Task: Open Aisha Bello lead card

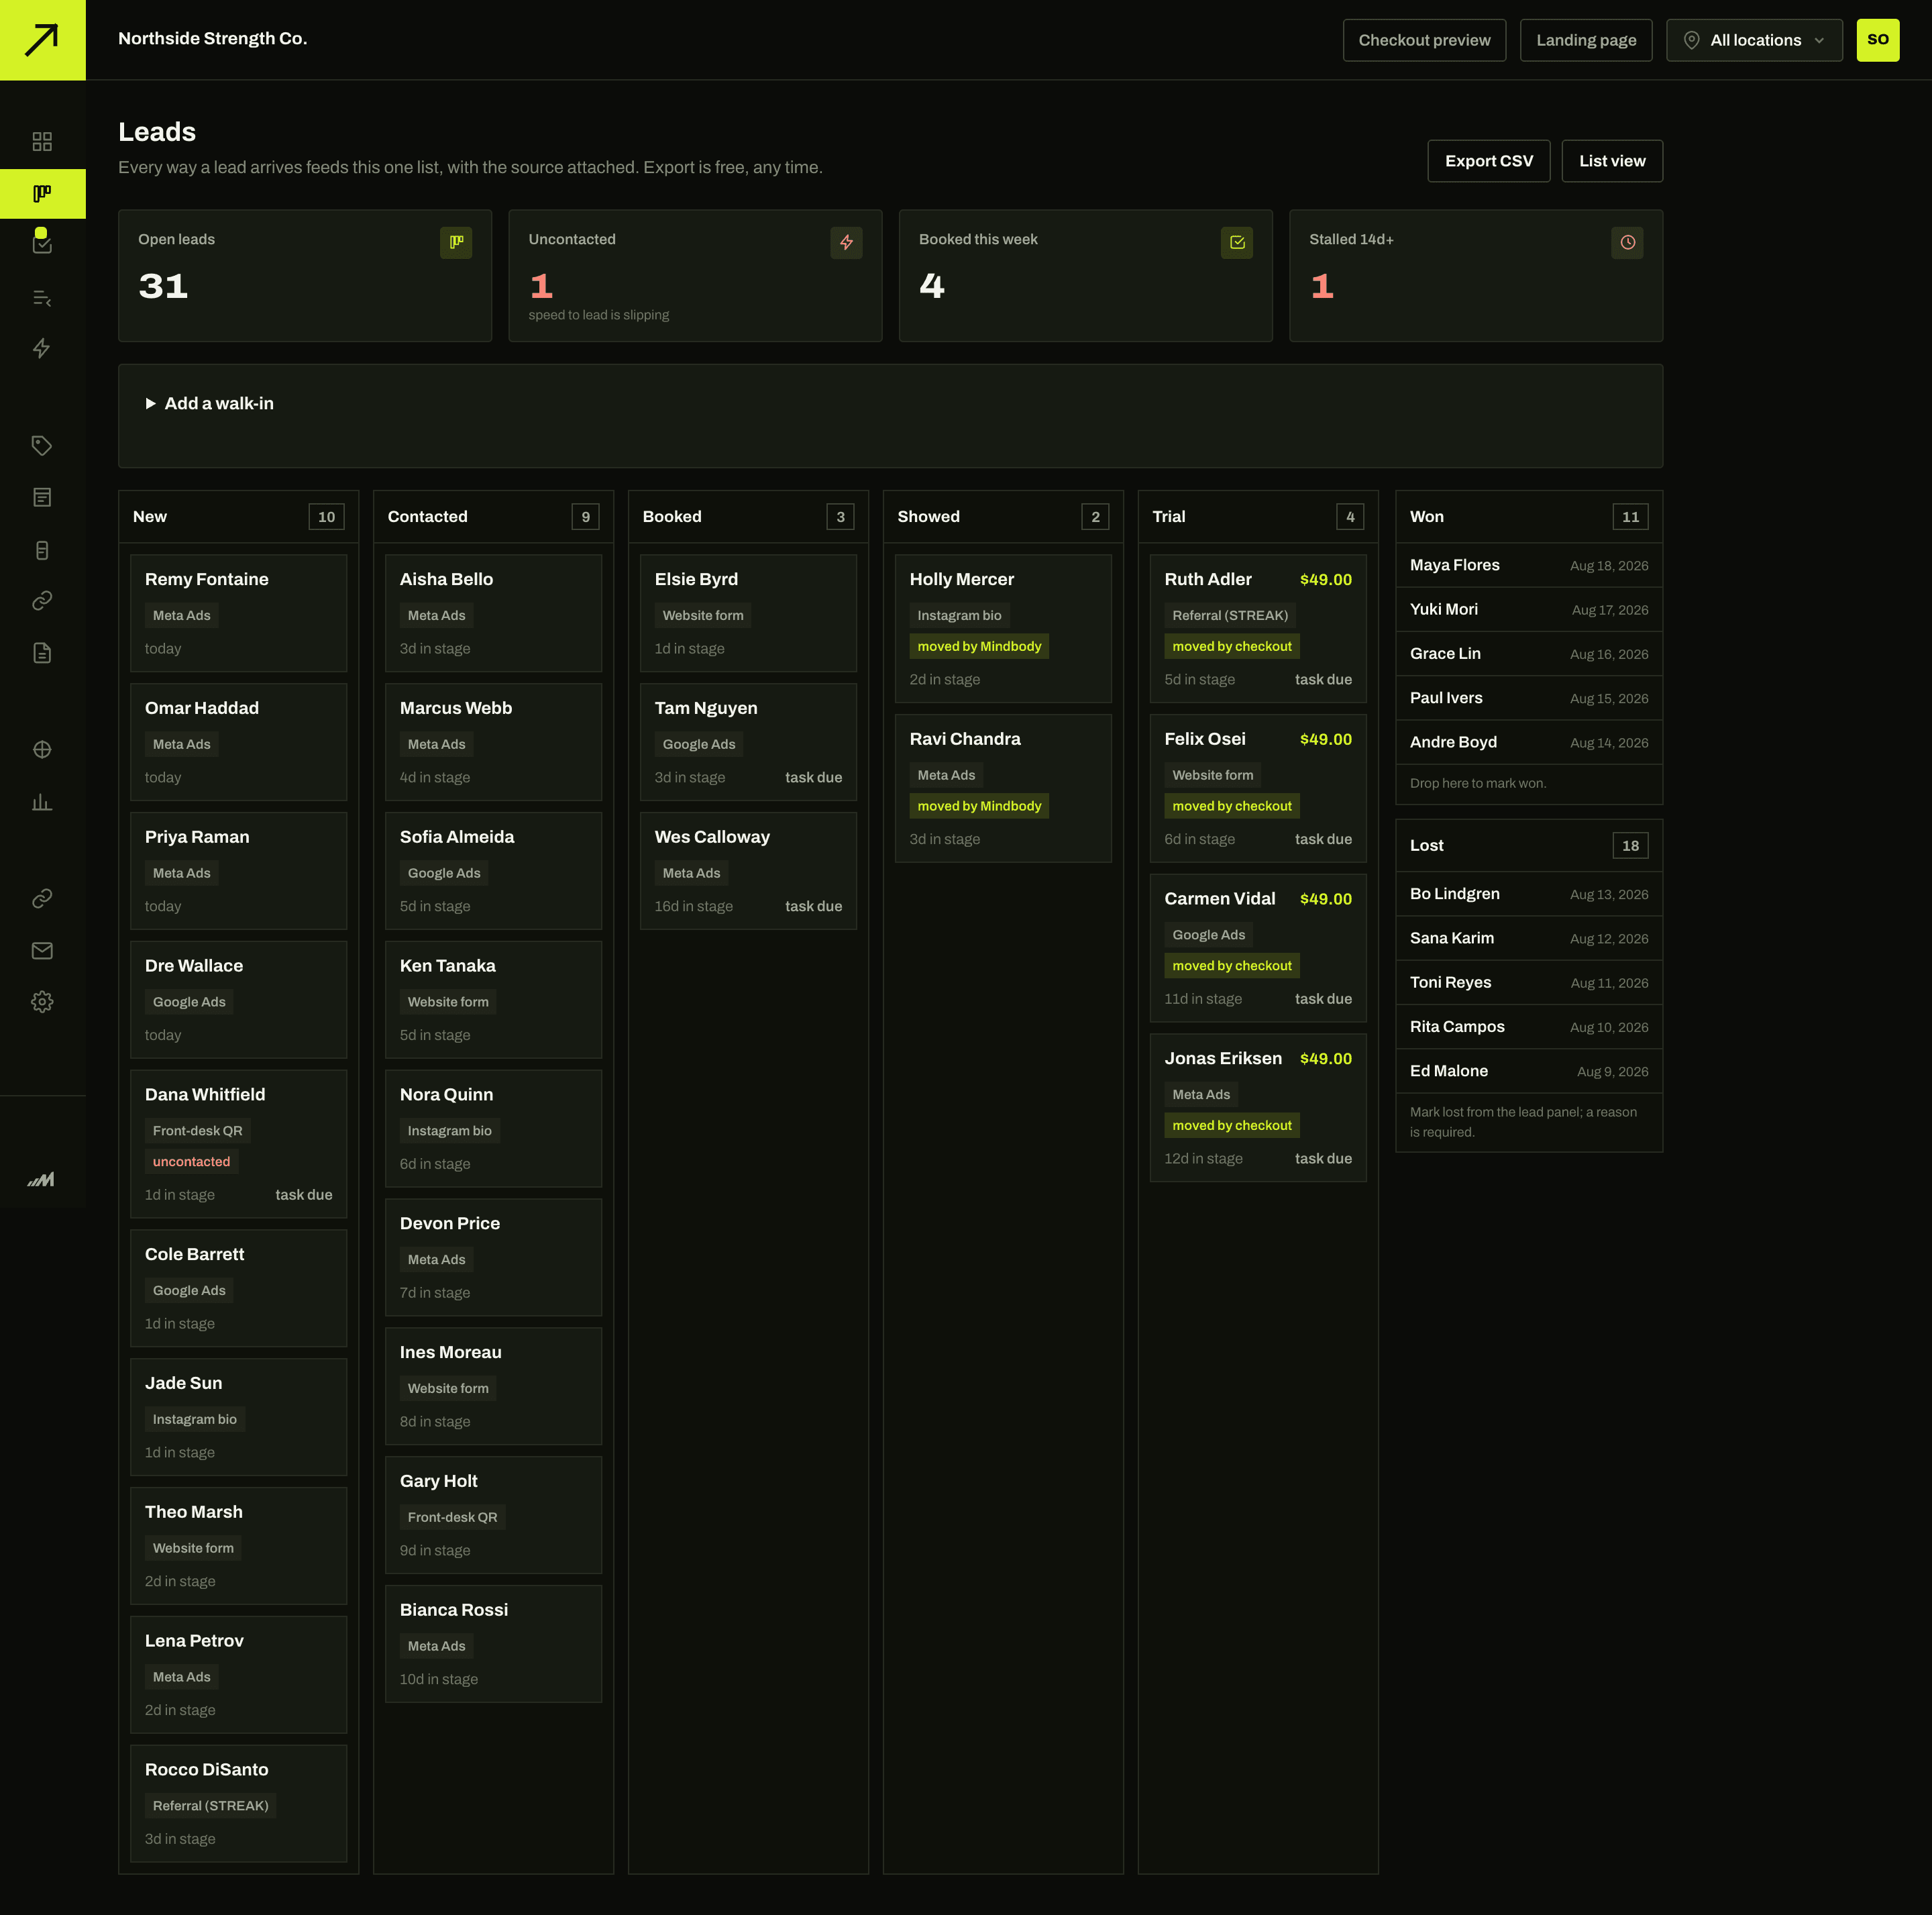Action: (x=494, y=613)
